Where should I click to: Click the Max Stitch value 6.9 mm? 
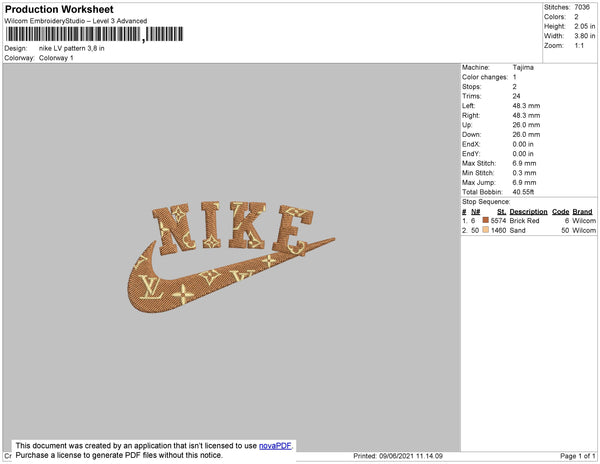point(524,163)
